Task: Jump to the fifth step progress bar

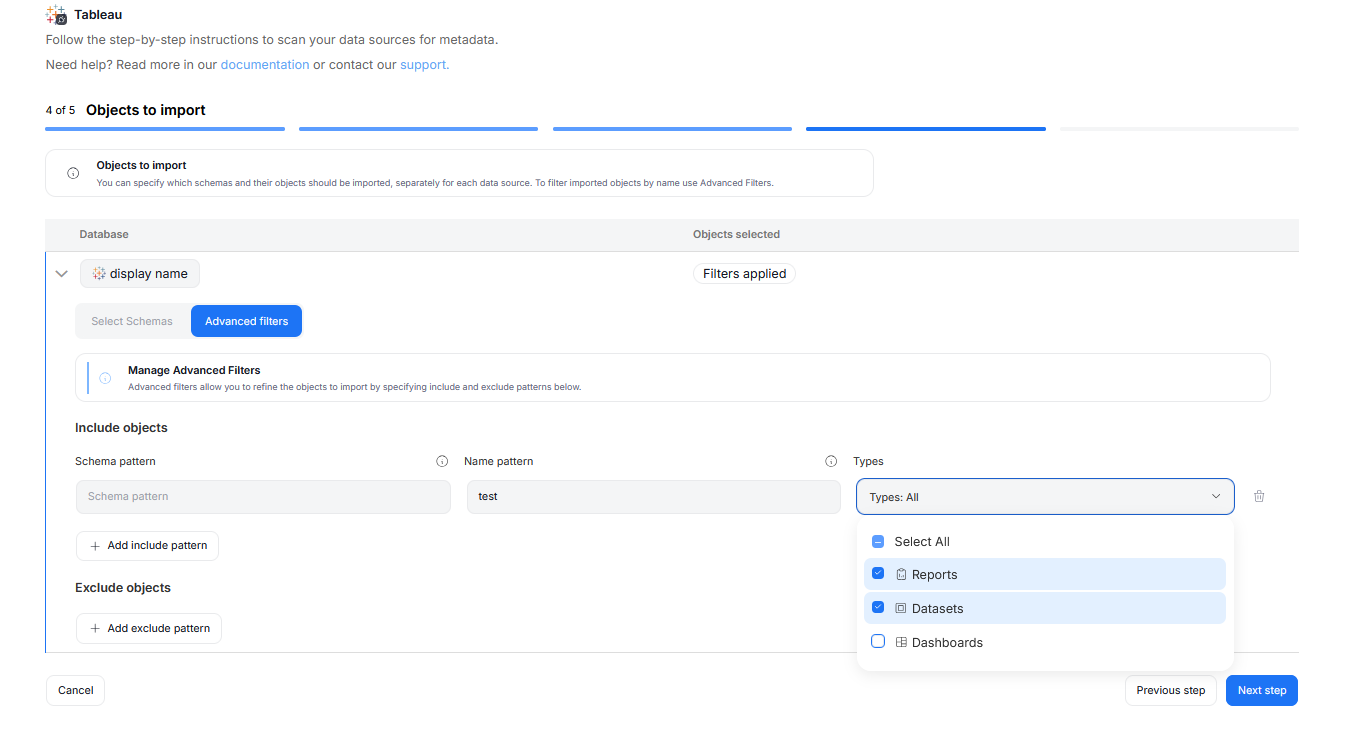Action: click(x=1178, y=129)
